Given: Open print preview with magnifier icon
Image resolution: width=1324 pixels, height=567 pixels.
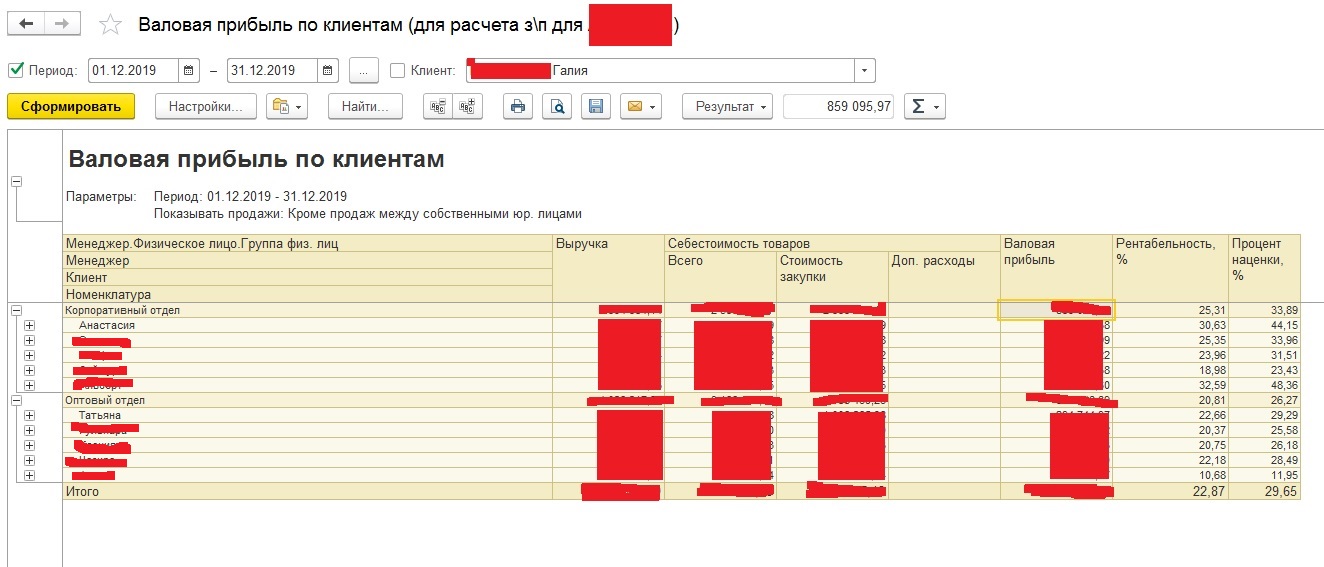Looking at the screenshot, I should [558, 107].
